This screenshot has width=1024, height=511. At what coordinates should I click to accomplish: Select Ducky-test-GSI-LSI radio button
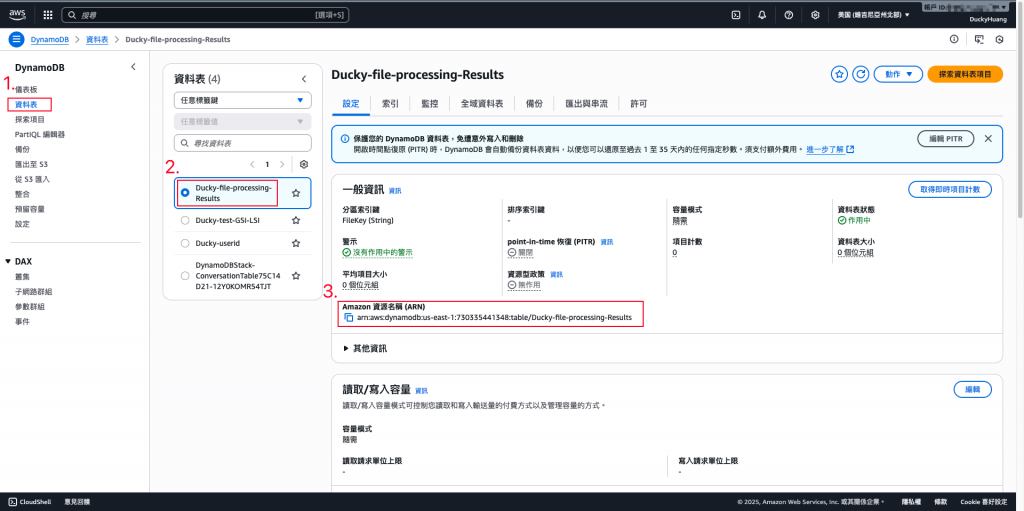point(185,221)
